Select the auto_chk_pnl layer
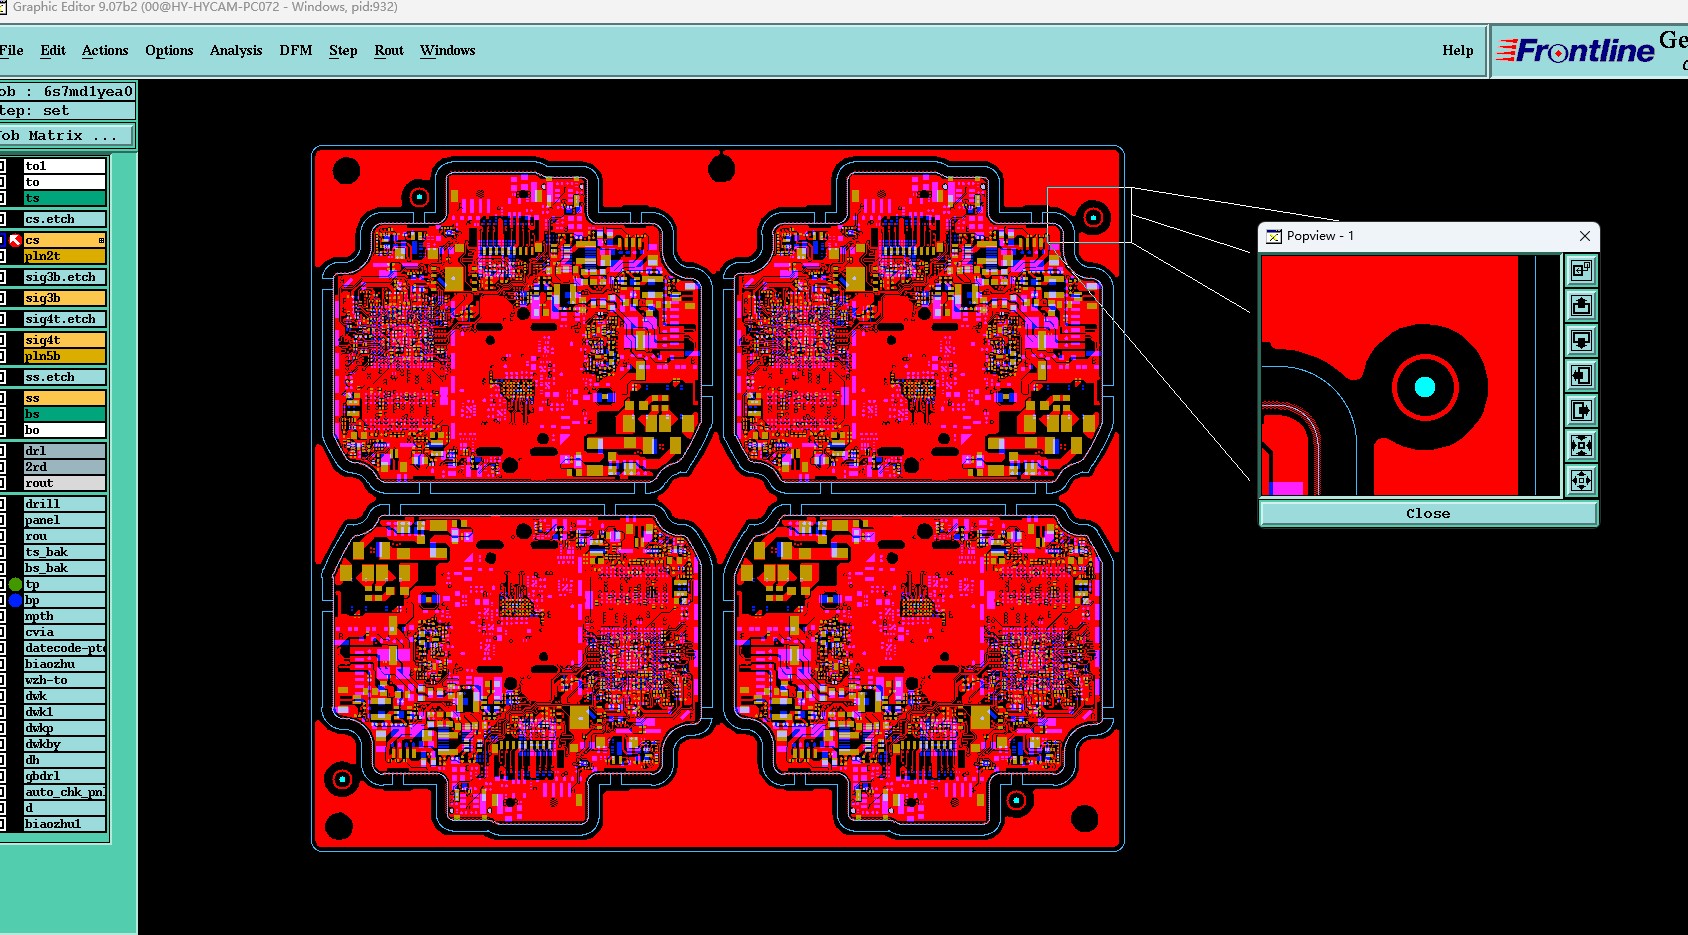1688x935 pixels. point(65,792)
